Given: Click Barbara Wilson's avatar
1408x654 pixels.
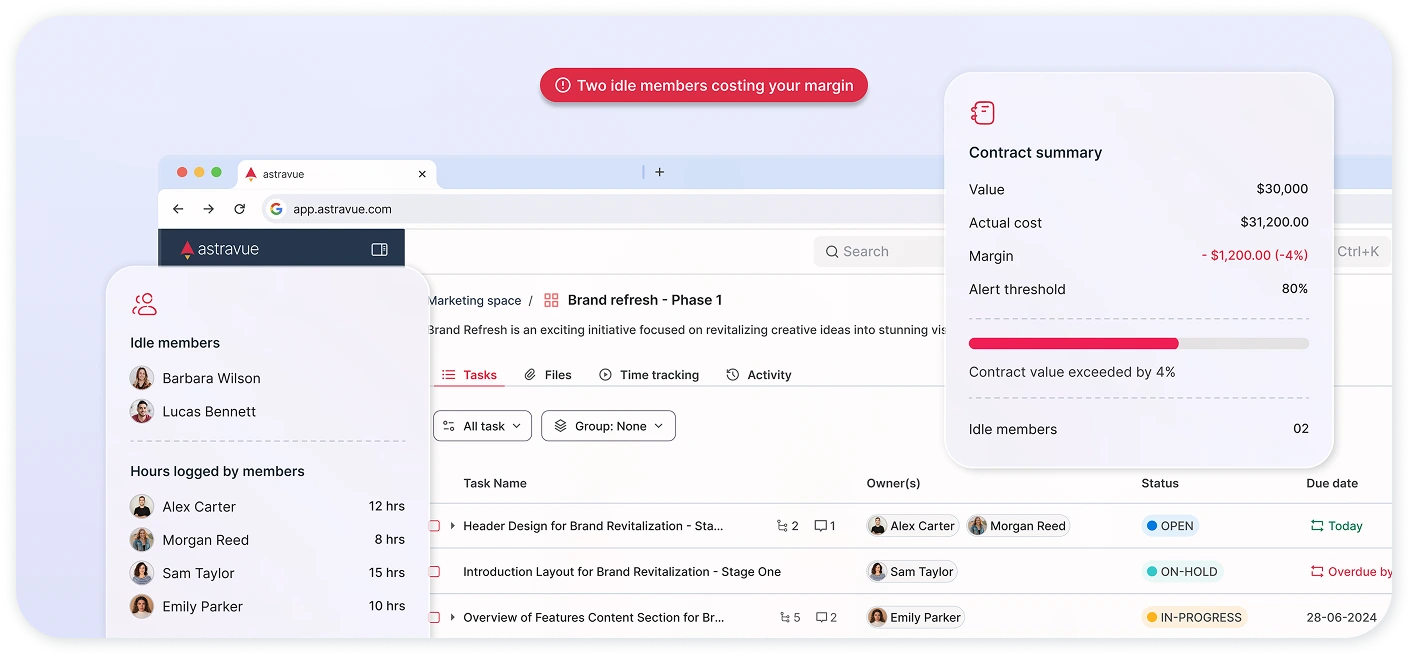Looking at the screenshot, I should (142, 378).
